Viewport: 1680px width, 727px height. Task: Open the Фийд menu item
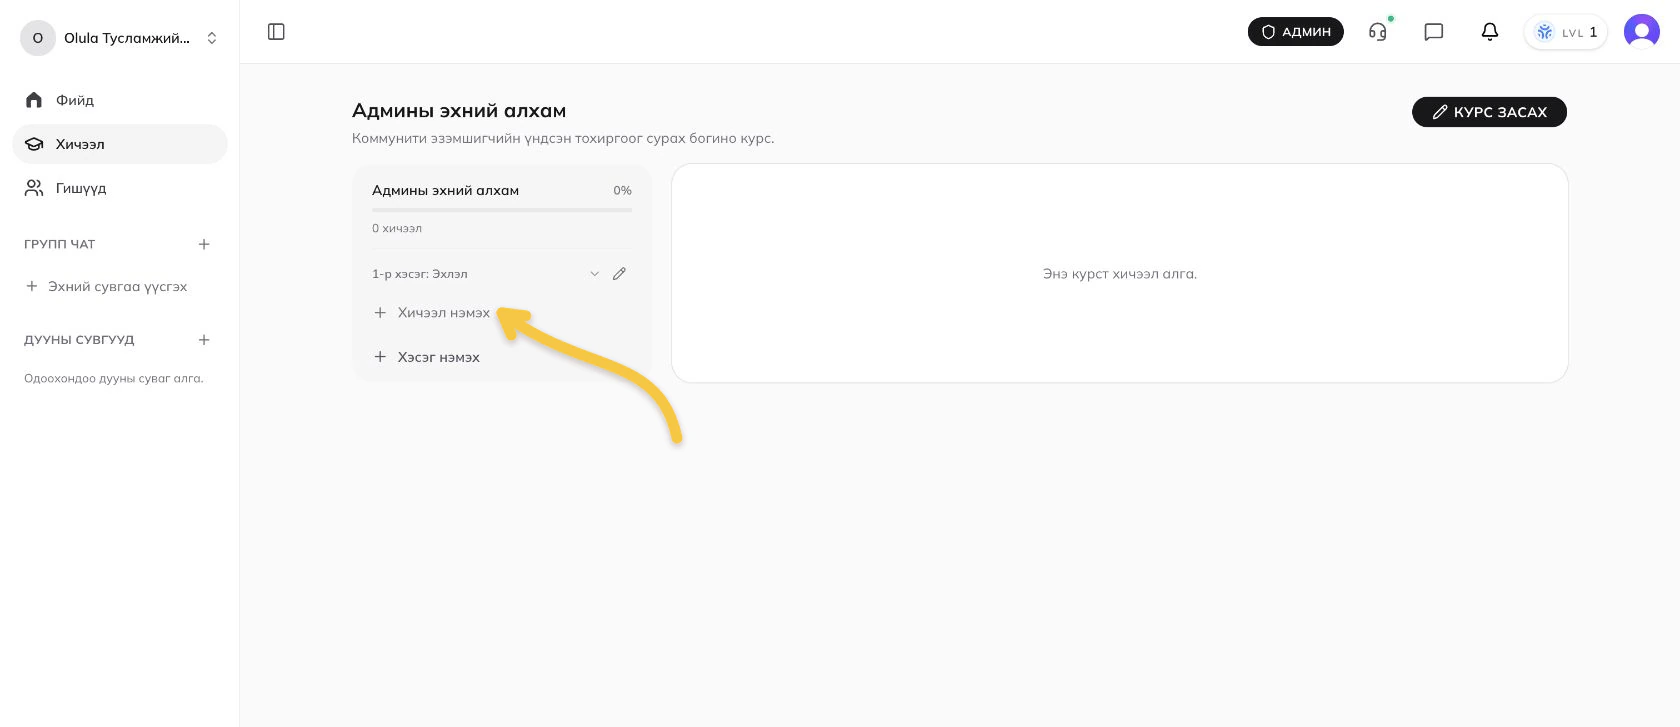[x=120, y=100]
